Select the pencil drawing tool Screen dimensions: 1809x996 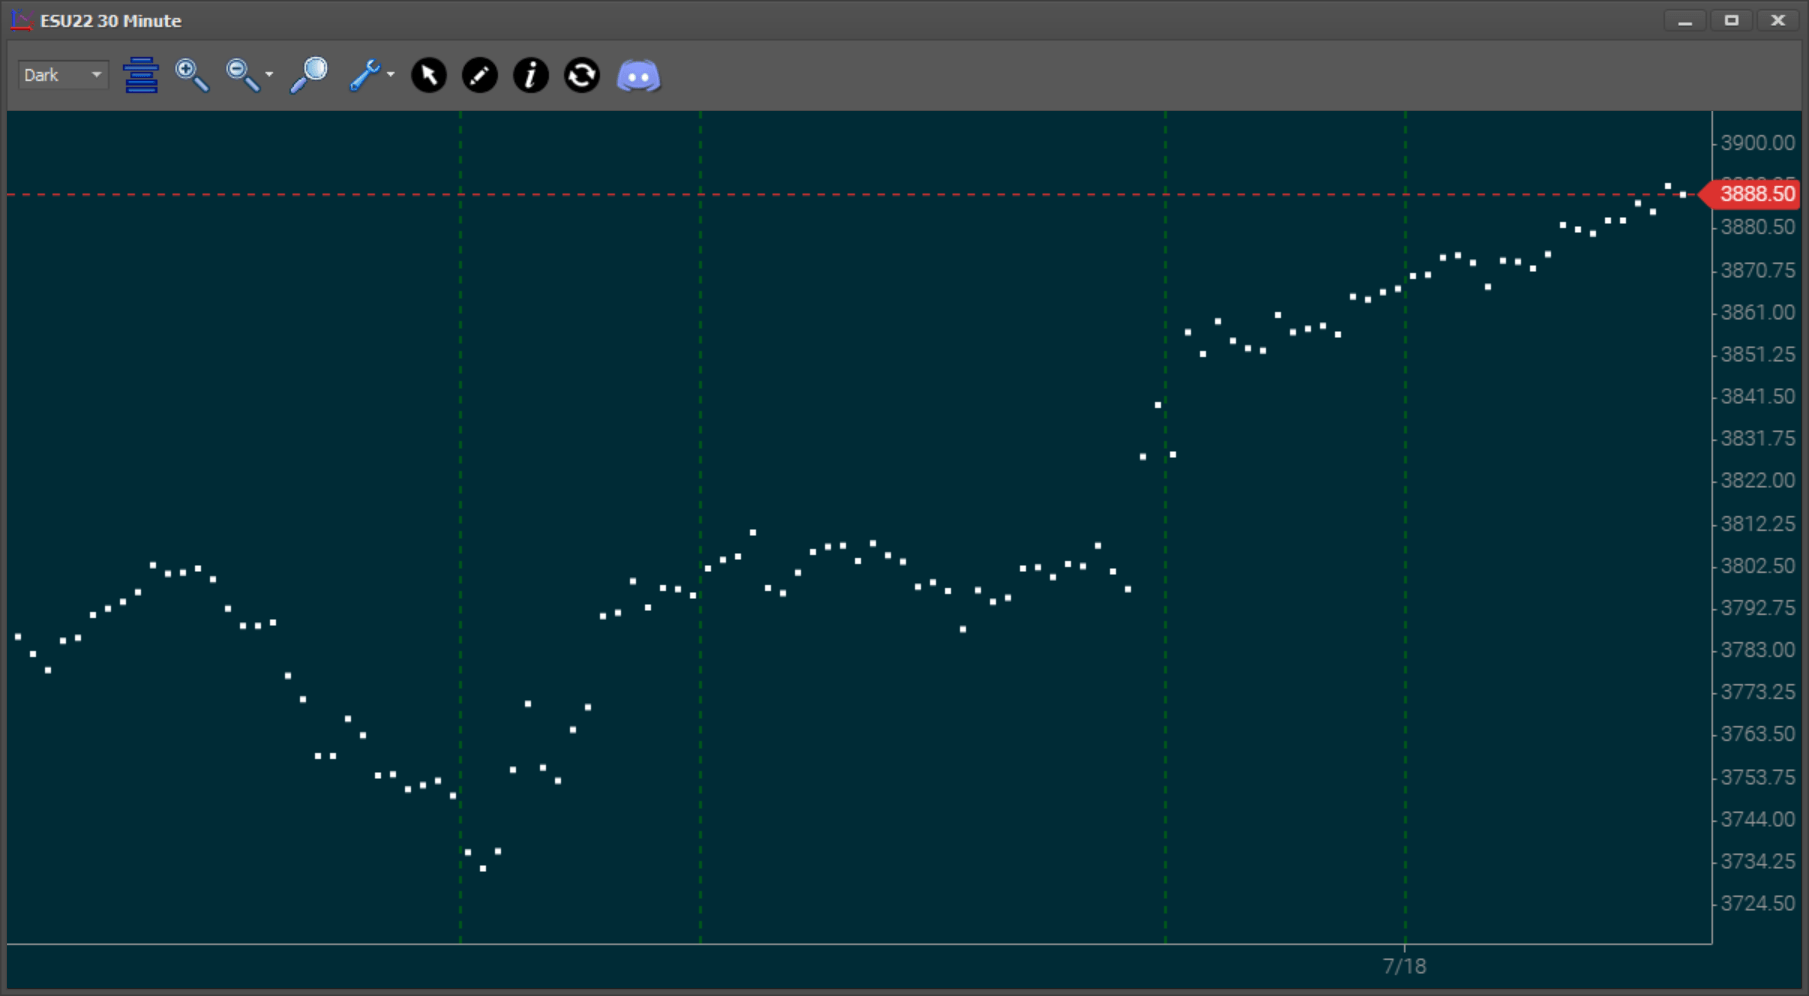tap(480, 75)
